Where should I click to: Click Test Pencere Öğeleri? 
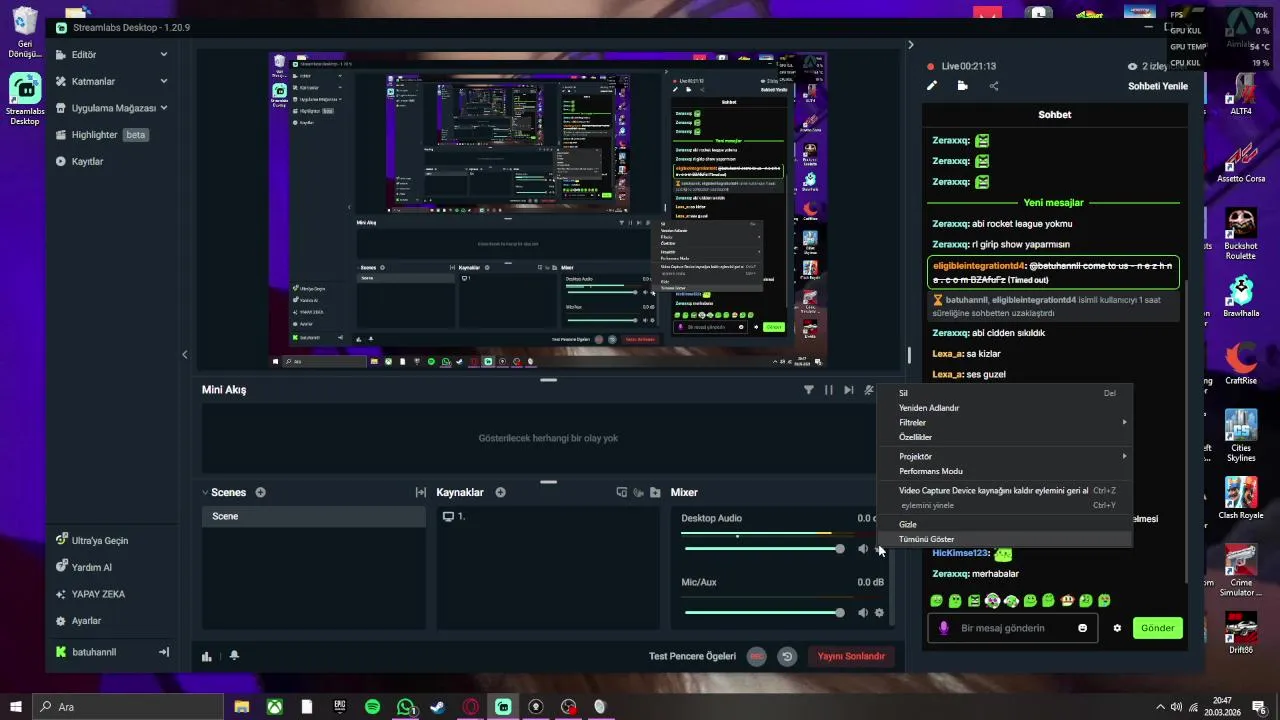(x=692, y=656)
